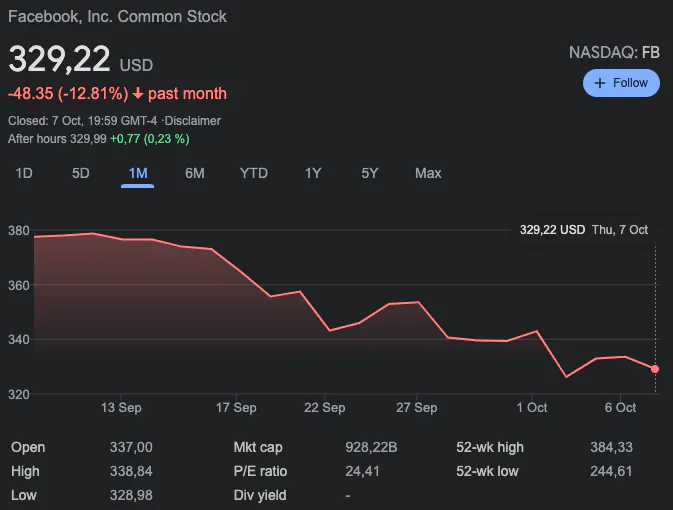Click the Open value 337,00
Image resolution: width=673 pixels, height=510 pixels.
[x=131, y=447]
